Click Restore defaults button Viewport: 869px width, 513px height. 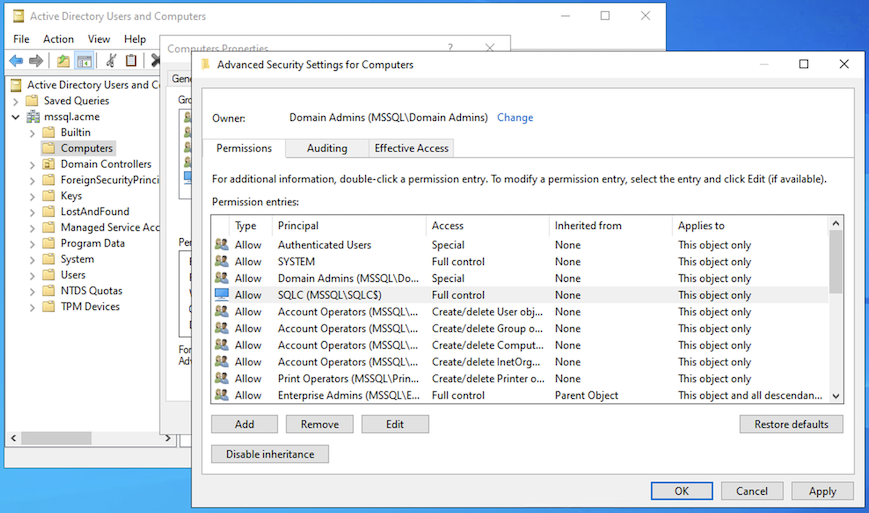point(791,424)
